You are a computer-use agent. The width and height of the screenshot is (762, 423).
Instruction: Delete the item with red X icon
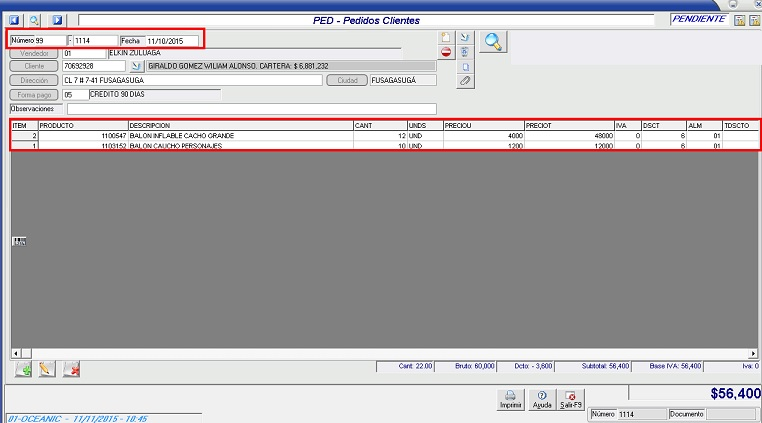pyautogui.click(x=71, y=370)
